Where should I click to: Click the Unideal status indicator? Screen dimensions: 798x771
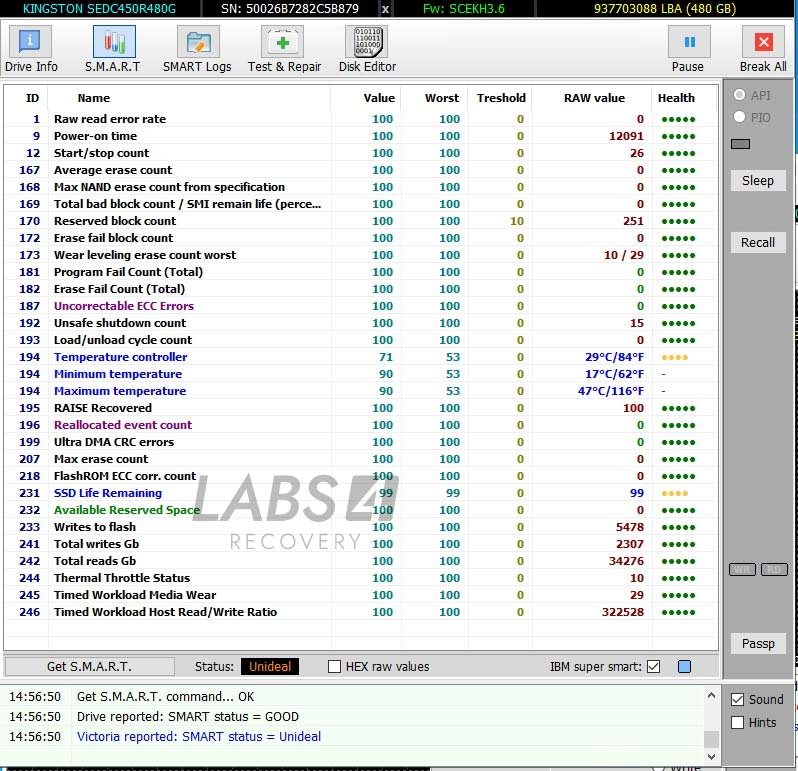[x=270, y=667]
